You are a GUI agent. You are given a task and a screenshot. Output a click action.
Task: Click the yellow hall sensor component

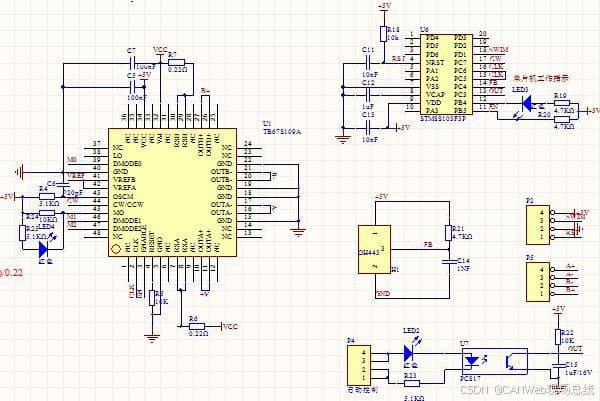[374, 249]
